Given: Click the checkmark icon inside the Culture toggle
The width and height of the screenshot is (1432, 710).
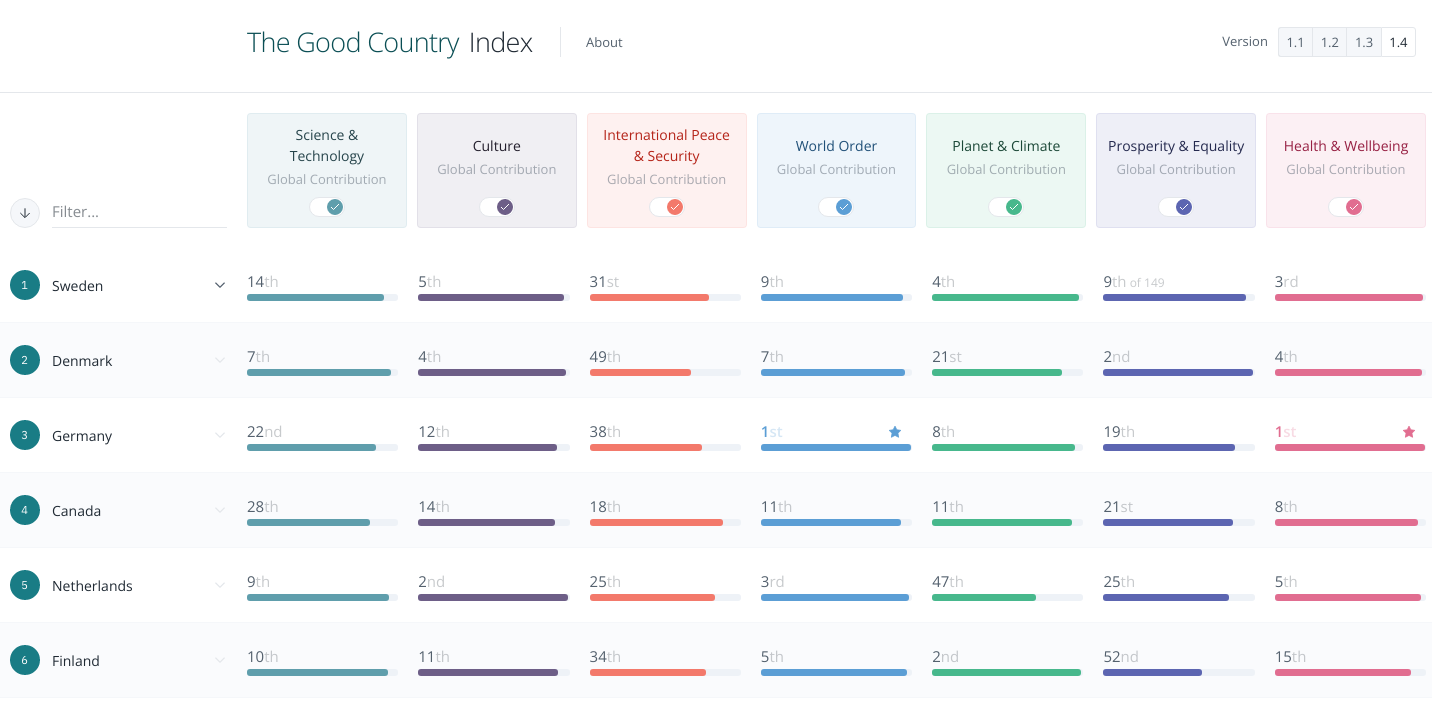Looking at the screenshot, I should coord(504,207).
